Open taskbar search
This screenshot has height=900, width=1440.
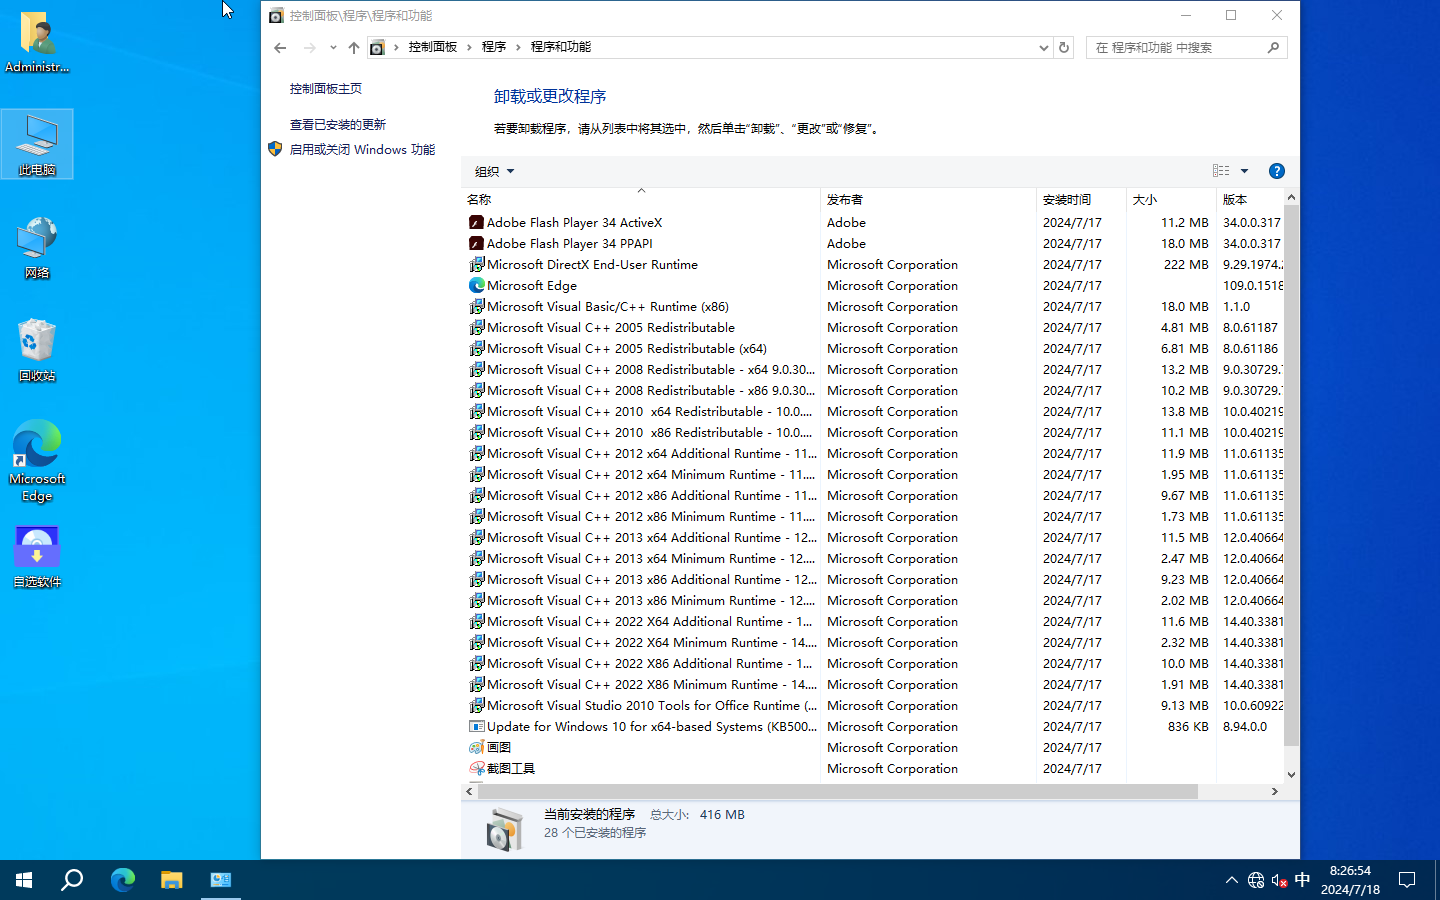coord(72,880)
